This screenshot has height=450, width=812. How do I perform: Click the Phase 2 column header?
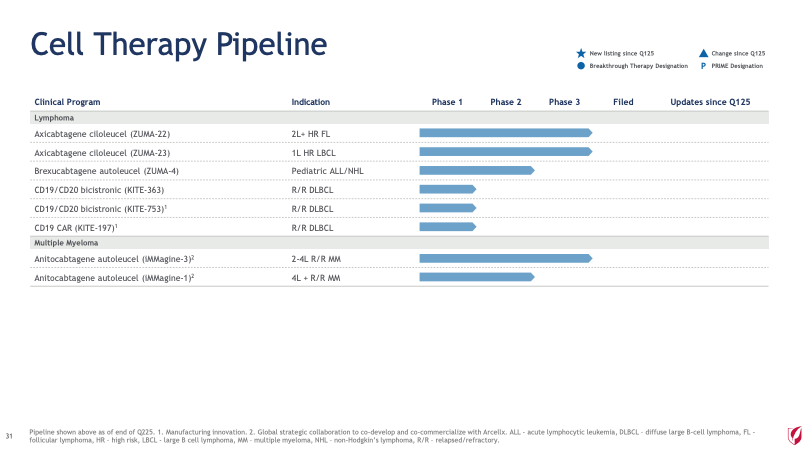point(506,102)
